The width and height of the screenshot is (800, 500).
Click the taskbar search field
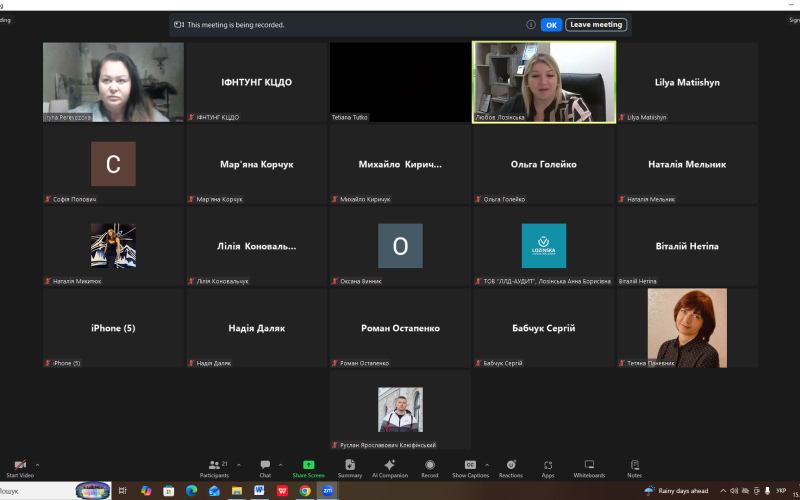click(x=55, y=491)
